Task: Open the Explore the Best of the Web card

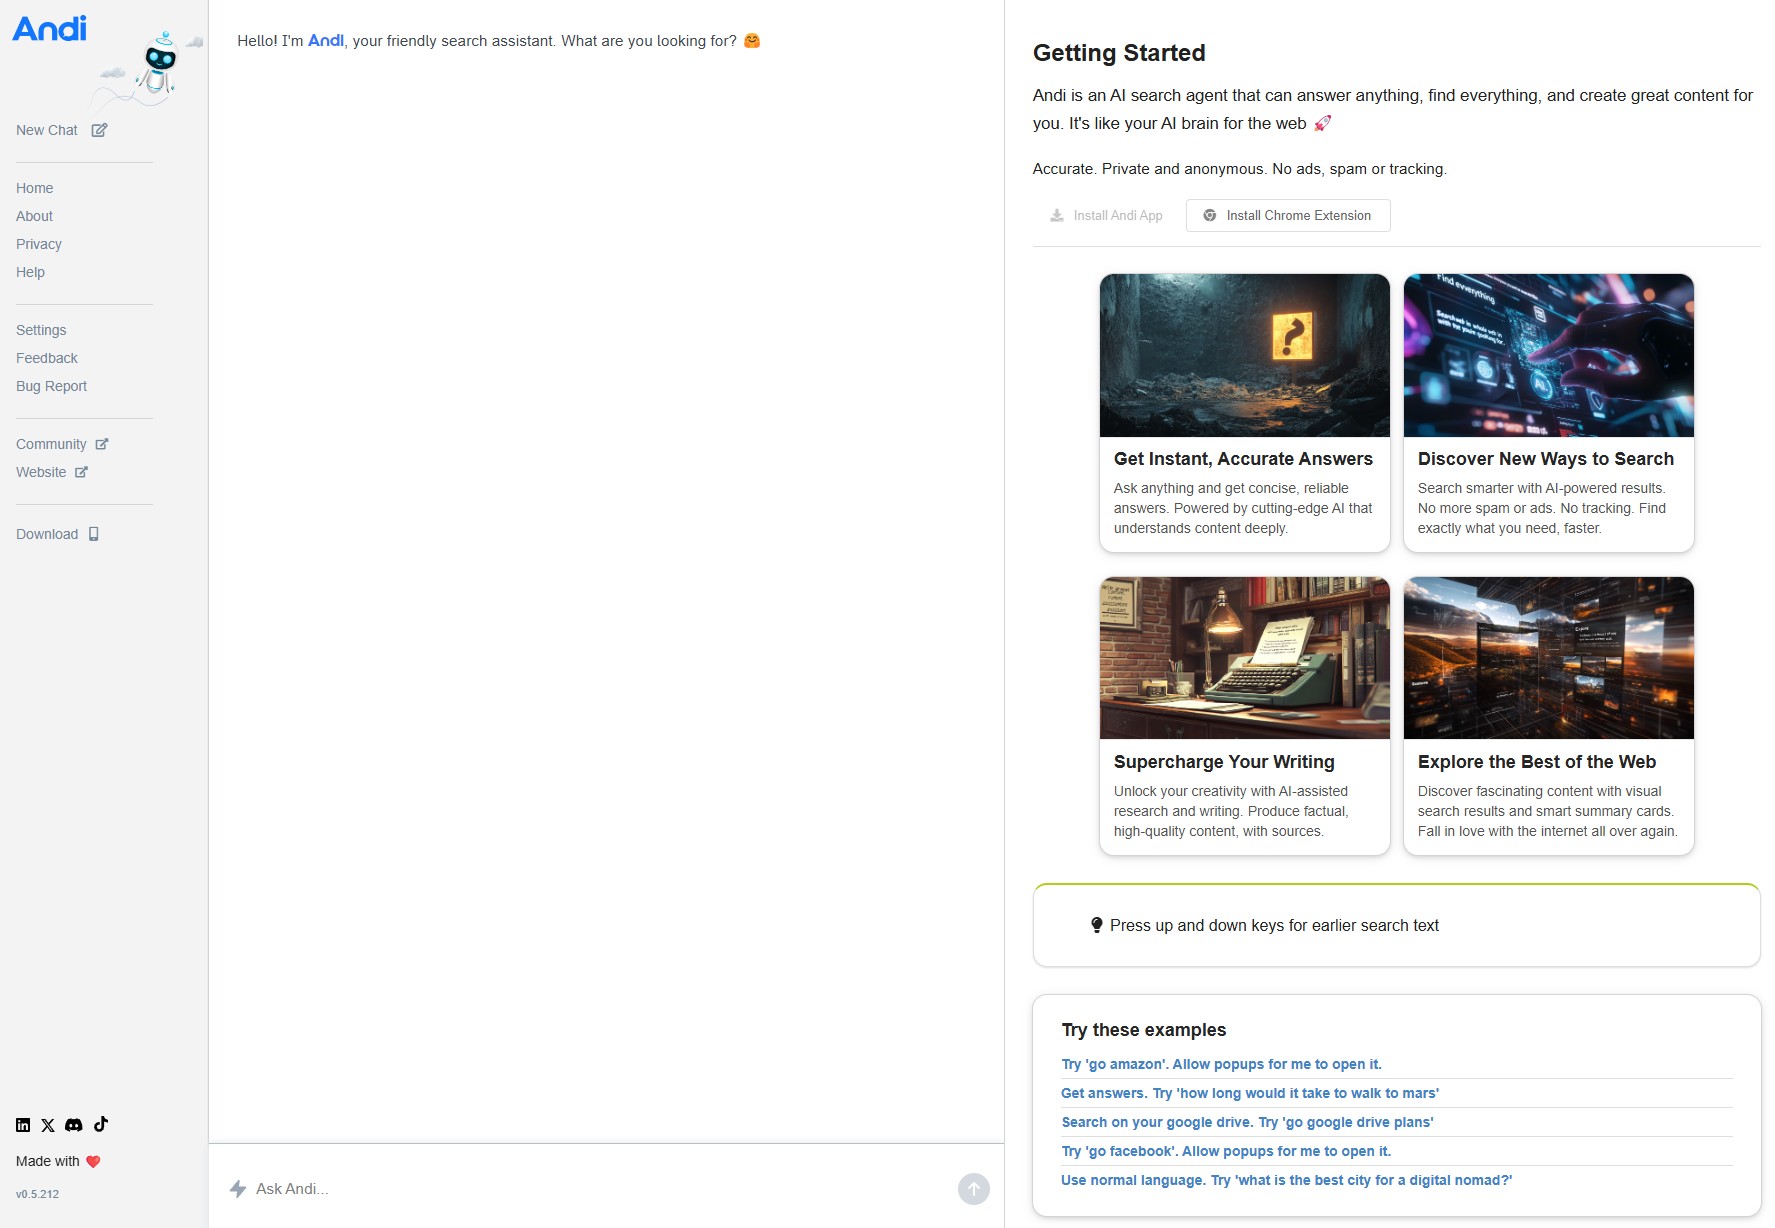Action: click(x=1549, y=716)
